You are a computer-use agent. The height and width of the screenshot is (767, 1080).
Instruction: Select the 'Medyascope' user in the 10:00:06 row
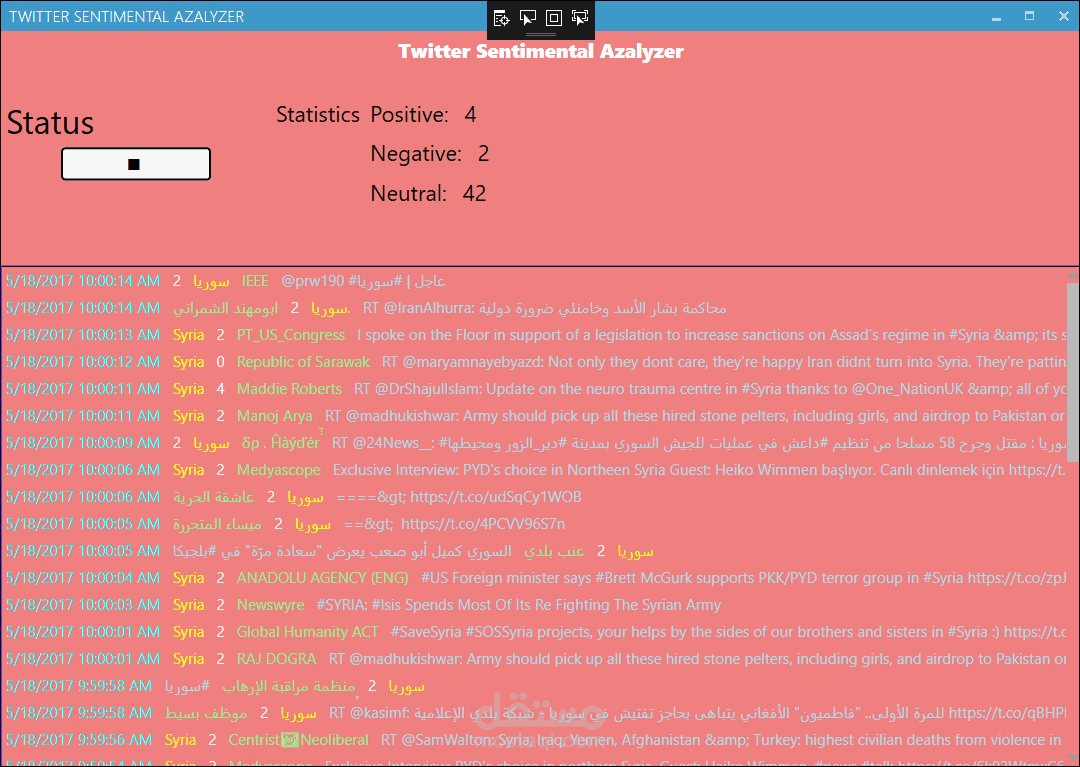coord(279,470)
